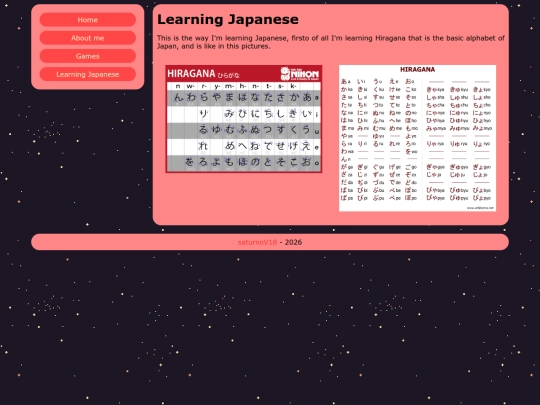
Task: Open the white Hiragana syllabary chart image
Action: [417, 138]
